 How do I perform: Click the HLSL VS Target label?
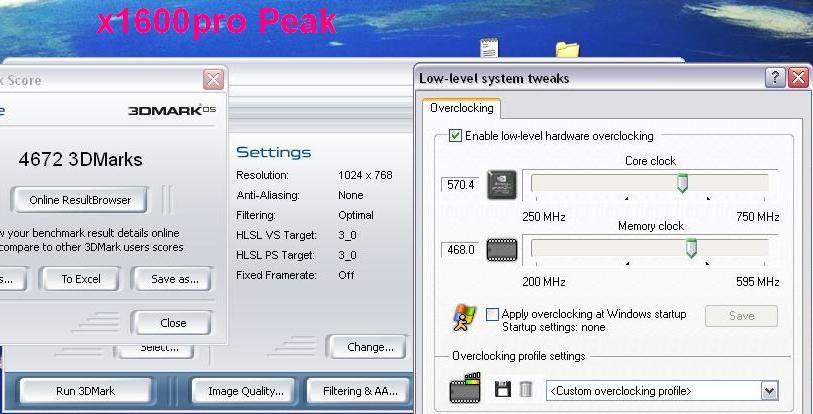[x=276, y=235]
